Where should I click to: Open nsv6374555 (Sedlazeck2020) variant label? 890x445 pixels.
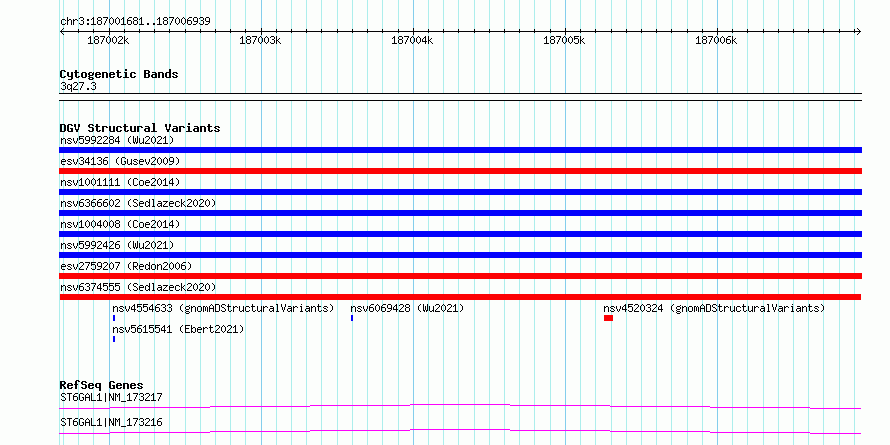(138, 287)
